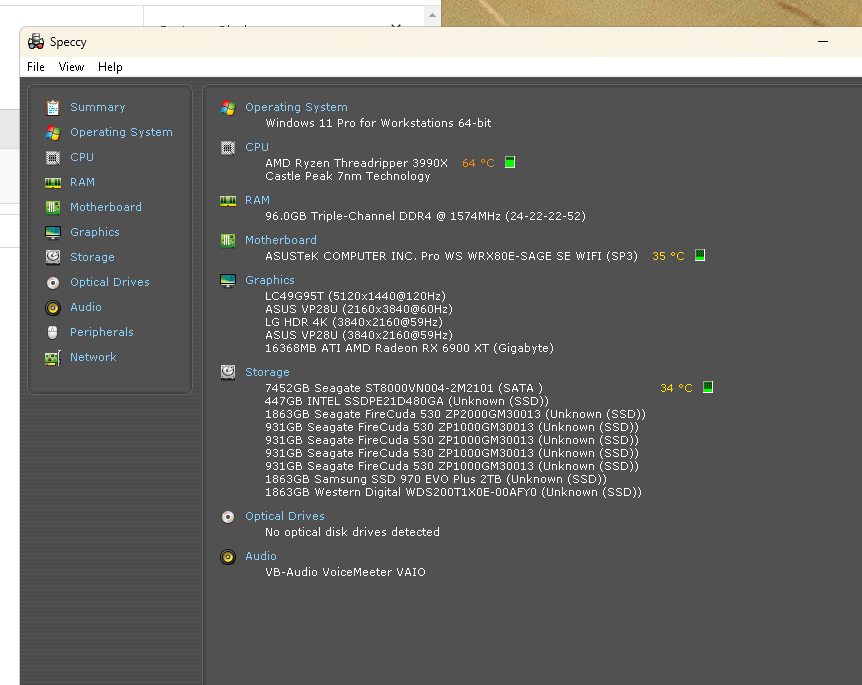862x685 pixels.
Task: Click the green storage temperature indicator icon
Action: pyautogui.click(x=708, y=387)
